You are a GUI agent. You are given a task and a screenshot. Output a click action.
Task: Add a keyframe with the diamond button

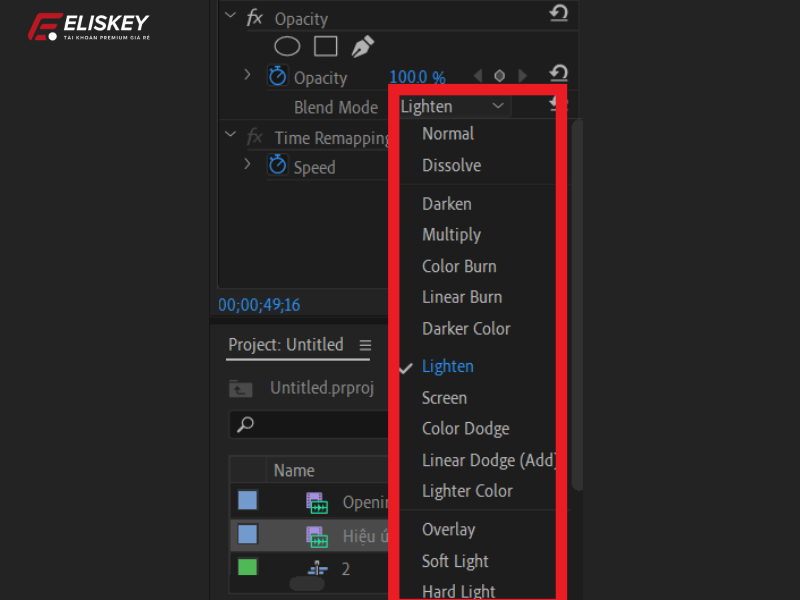[499, 73]
